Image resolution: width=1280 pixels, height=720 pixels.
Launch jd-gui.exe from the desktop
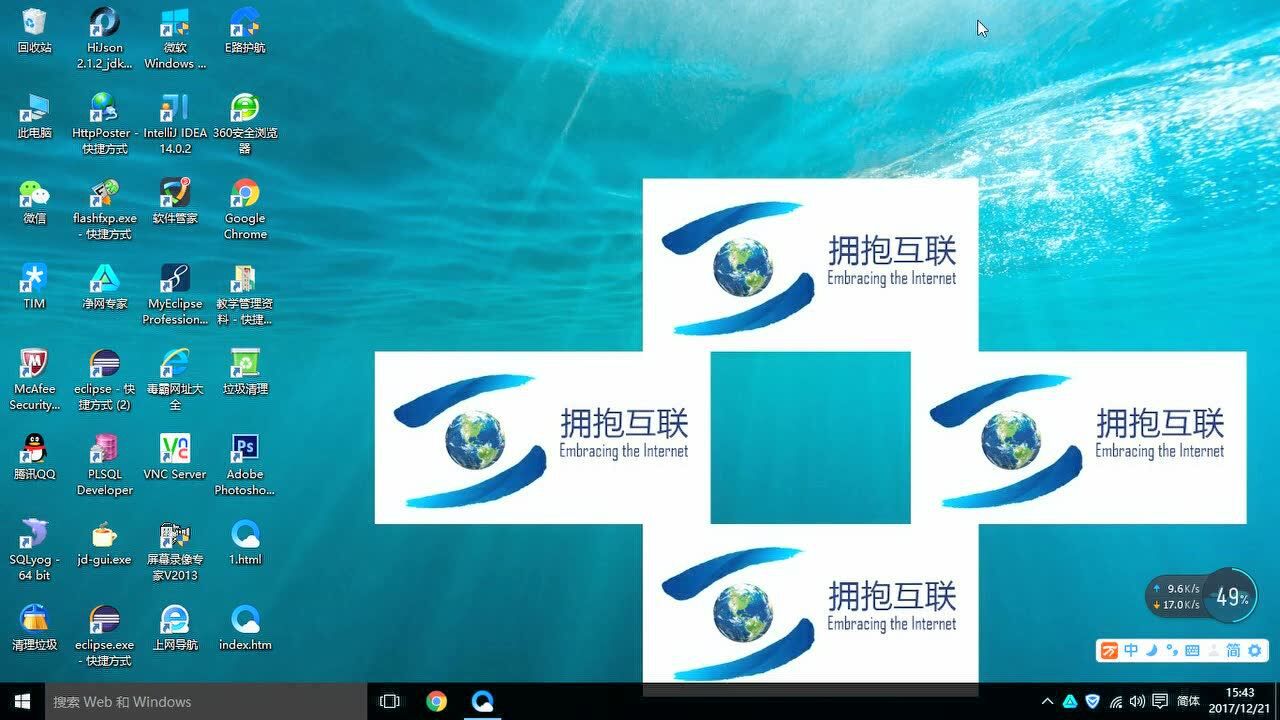click(x=104, y=535)
